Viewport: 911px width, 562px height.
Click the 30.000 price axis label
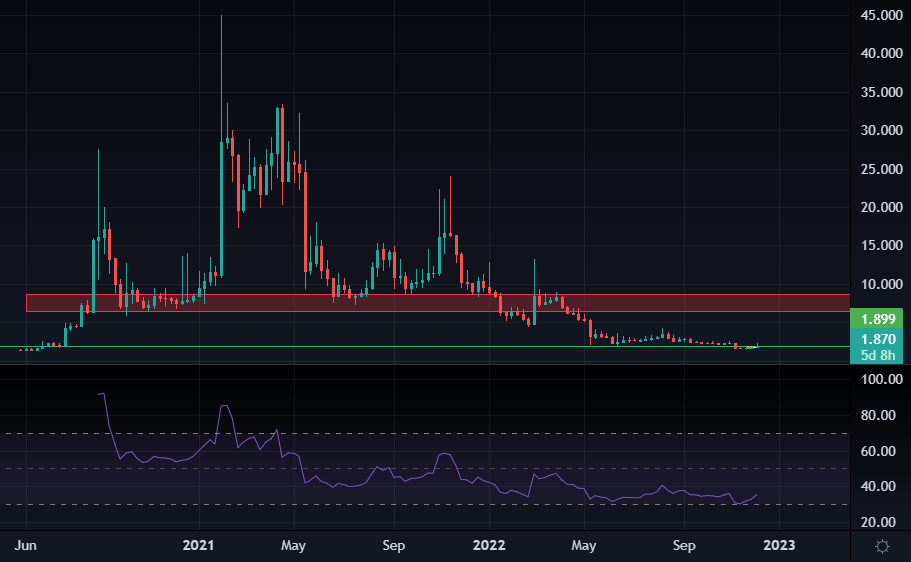(881, 131)
